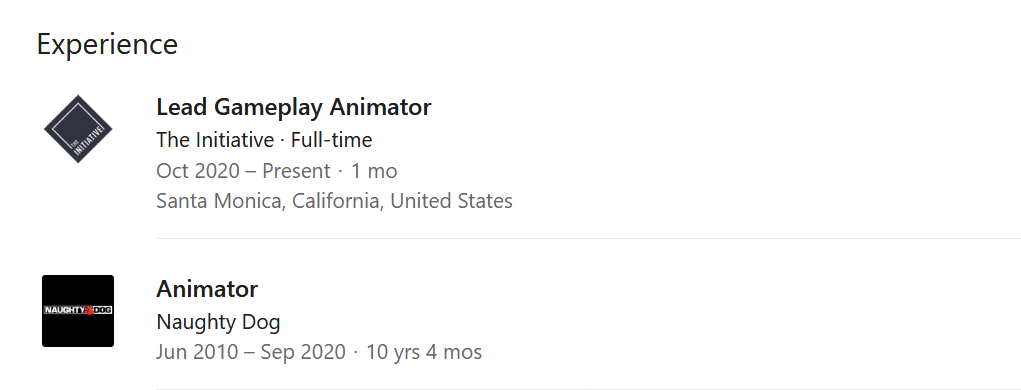Click the 1 mo duration text
1021x390 pixels.
pos(374,171)
